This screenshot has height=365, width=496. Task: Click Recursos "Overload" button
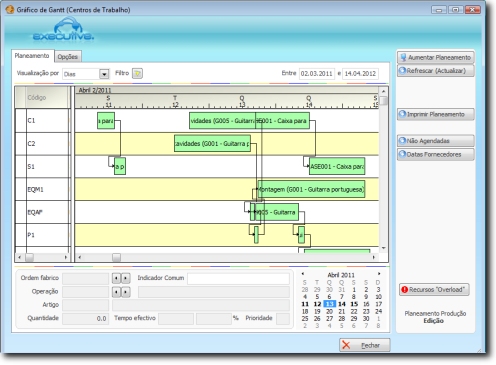click(x=434, y=289)
